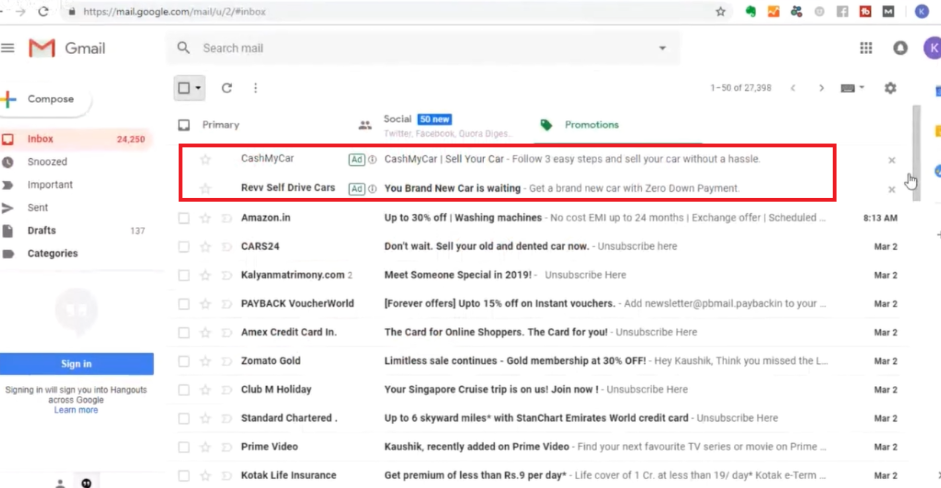Click the browser profile avatar
Image resolution: width=941 pixels, height=488 pixels.
pyautogui.click(x=922, y=11)
